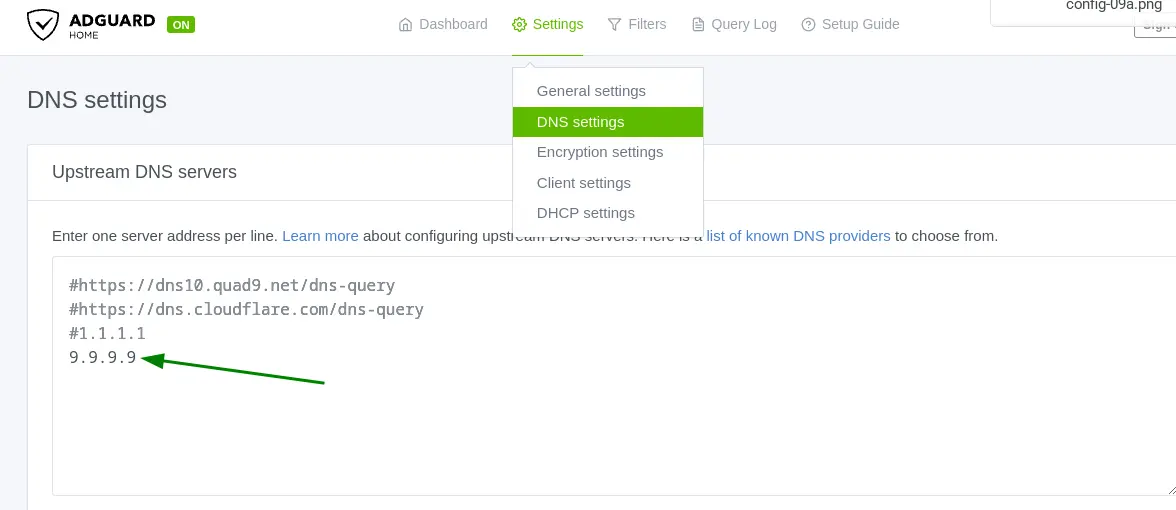
Task: Click the Query Log document icon
Action: [698, 24]
